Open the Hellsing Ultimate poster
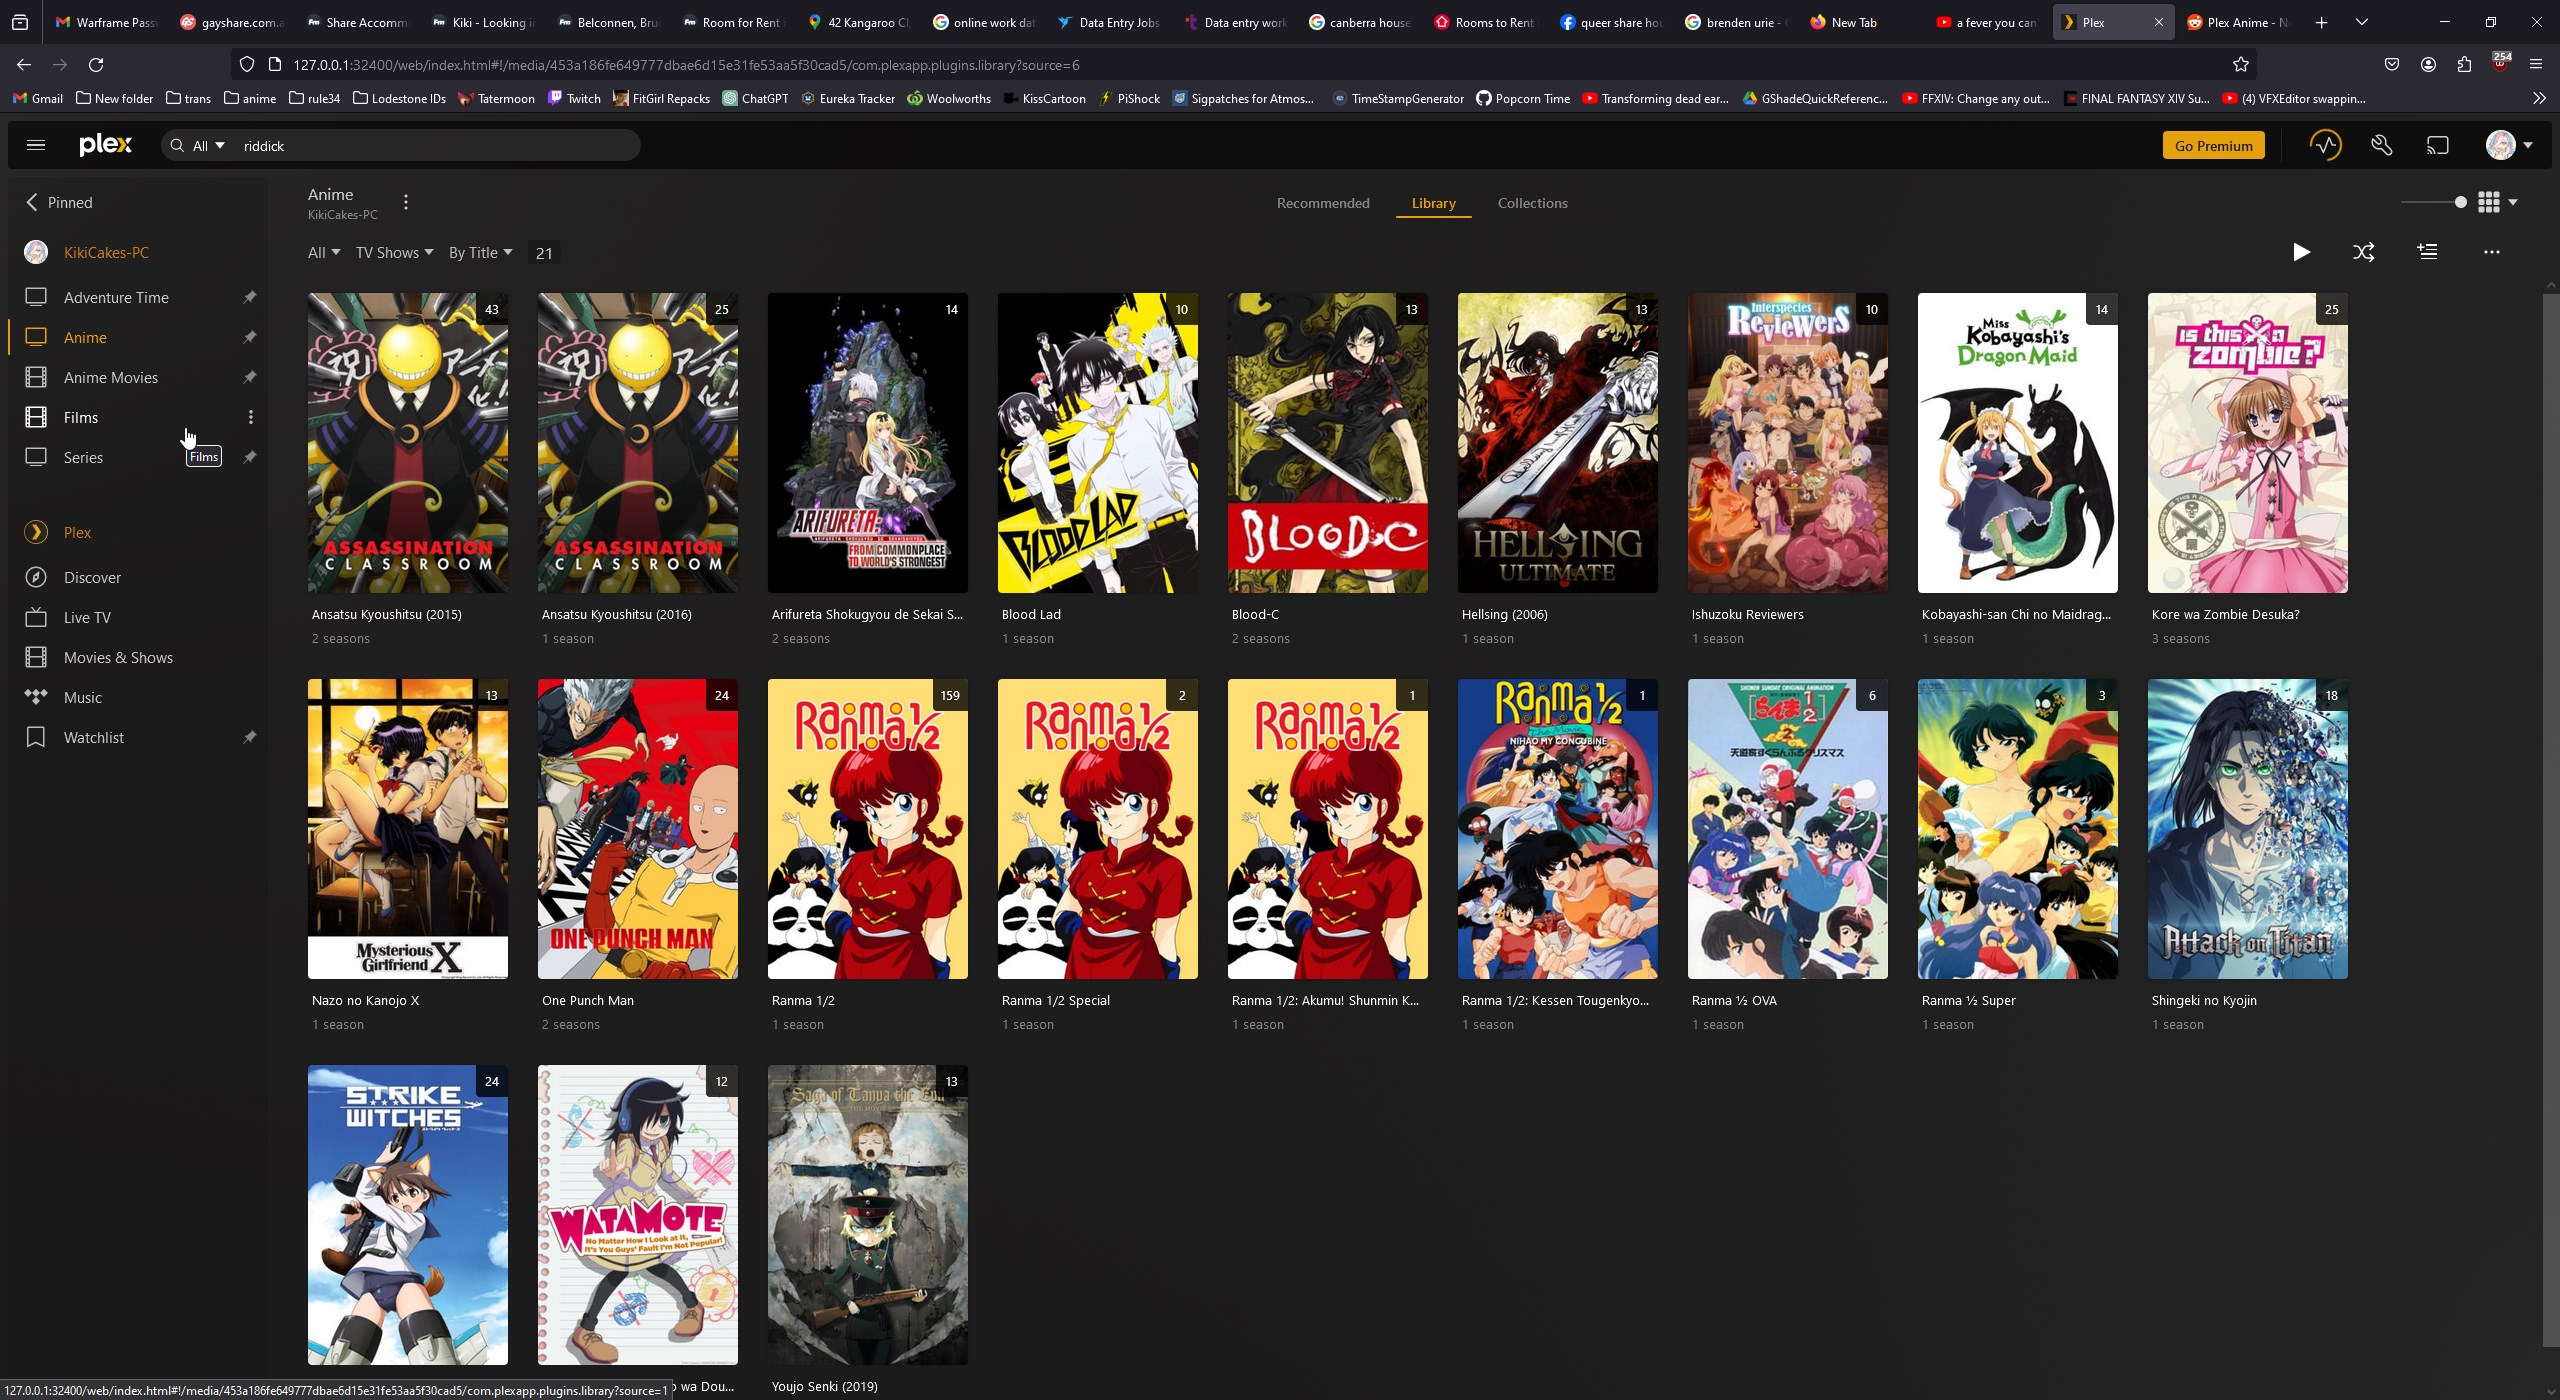Image resolution: width=2560 pixels, height=1400 pixels. (1557, 443)
